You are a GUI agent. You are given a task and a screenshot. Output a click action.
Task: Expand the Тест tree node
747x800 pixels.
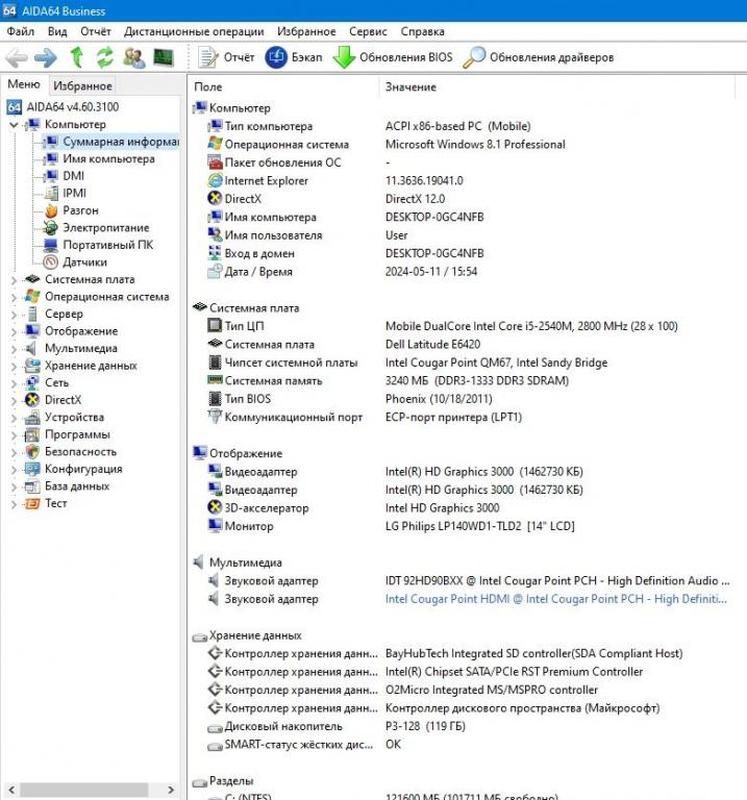(13, 504)
